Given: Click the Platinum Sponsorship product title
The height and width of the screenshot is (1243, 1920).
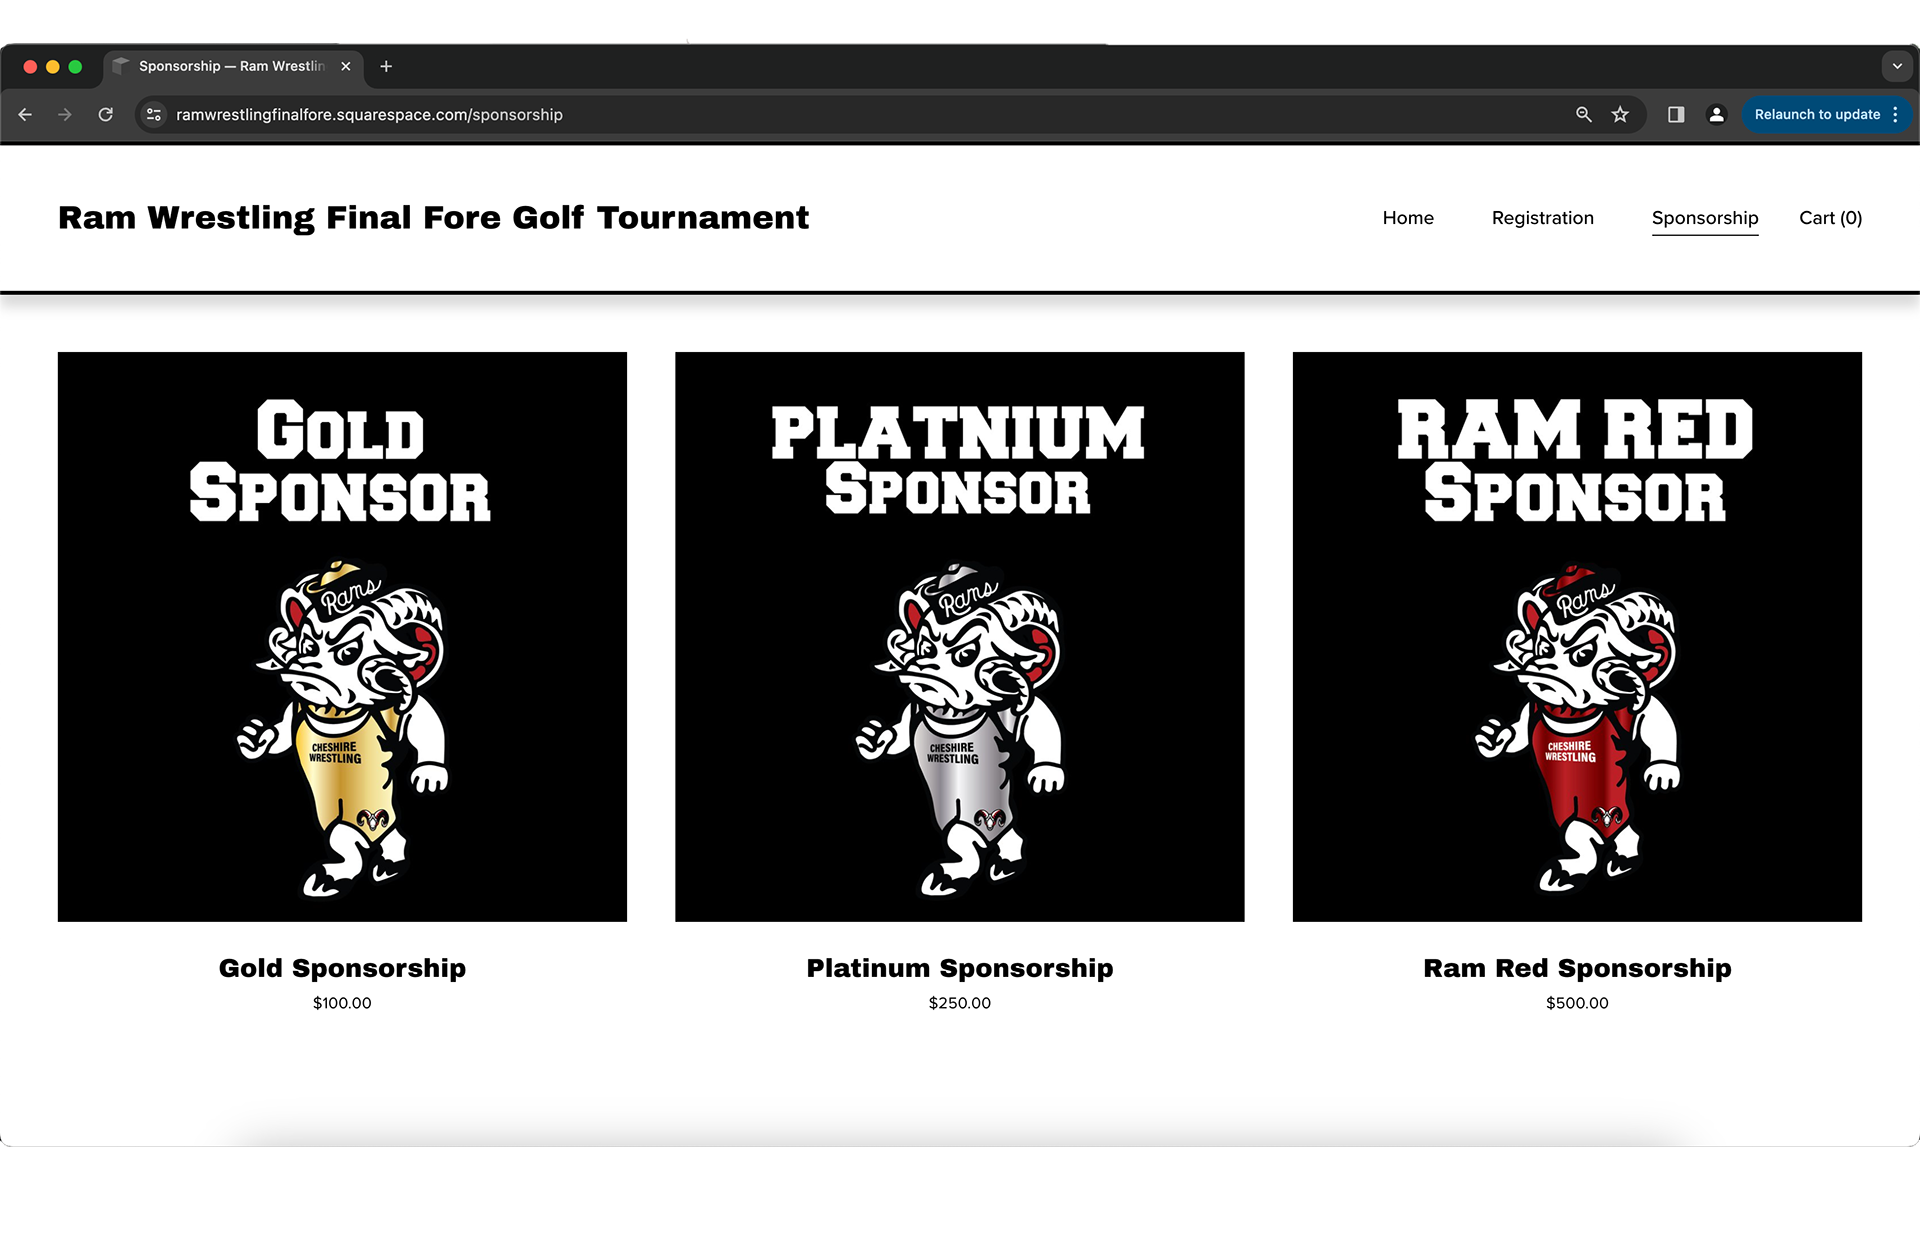Looking at the screenshot, I should [959, 968].
